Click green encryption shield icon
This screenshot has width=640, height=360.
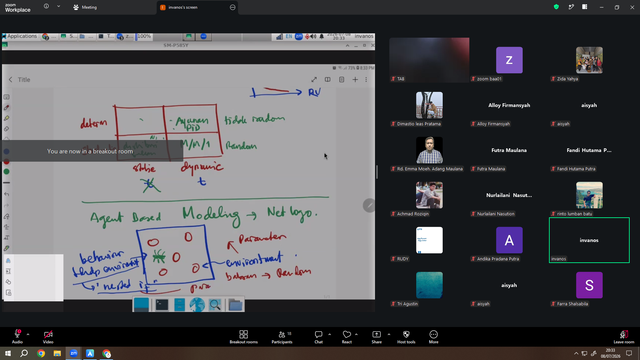click(556, 7)
